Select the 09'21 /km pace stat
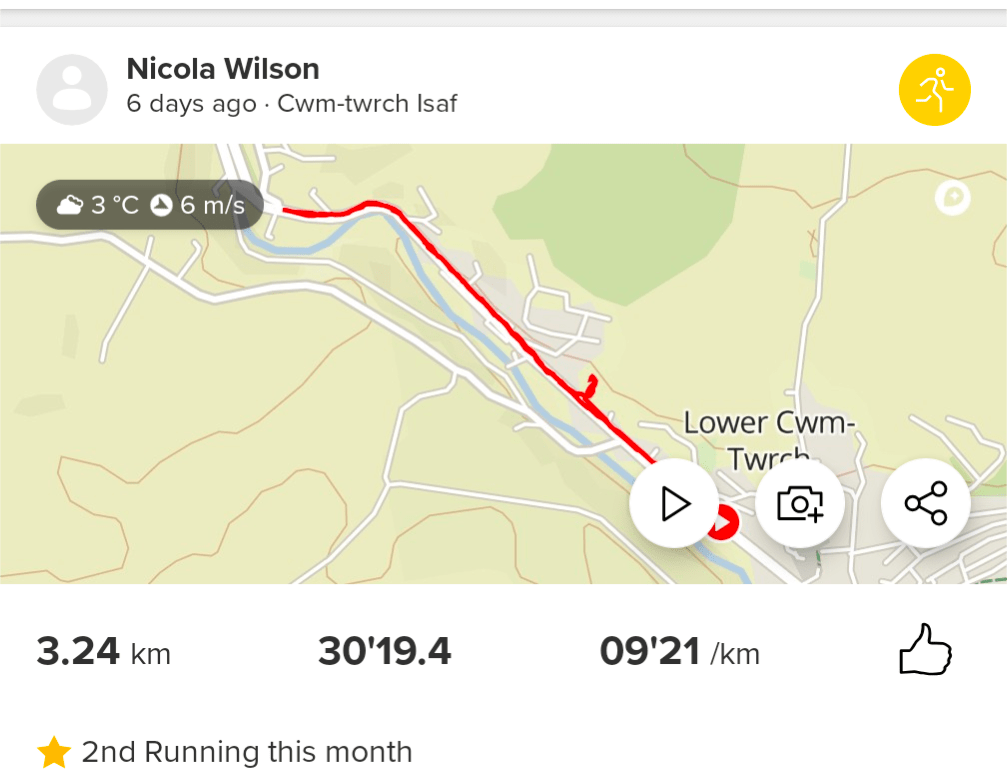The width and height of the screenshot is (1007, 784). tap(679, 652)
